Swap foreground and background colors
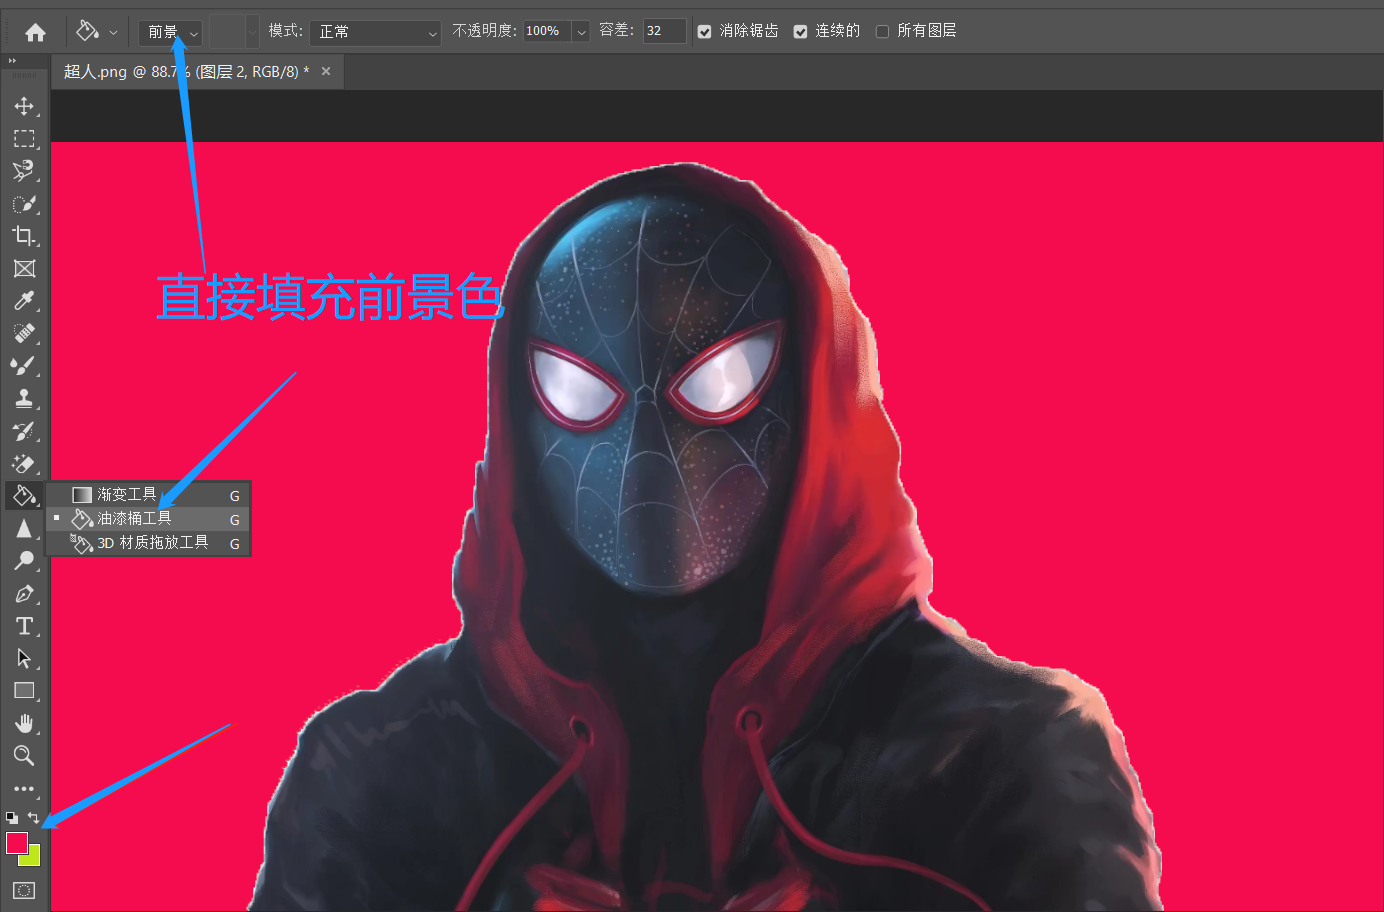 click(33, 818)
